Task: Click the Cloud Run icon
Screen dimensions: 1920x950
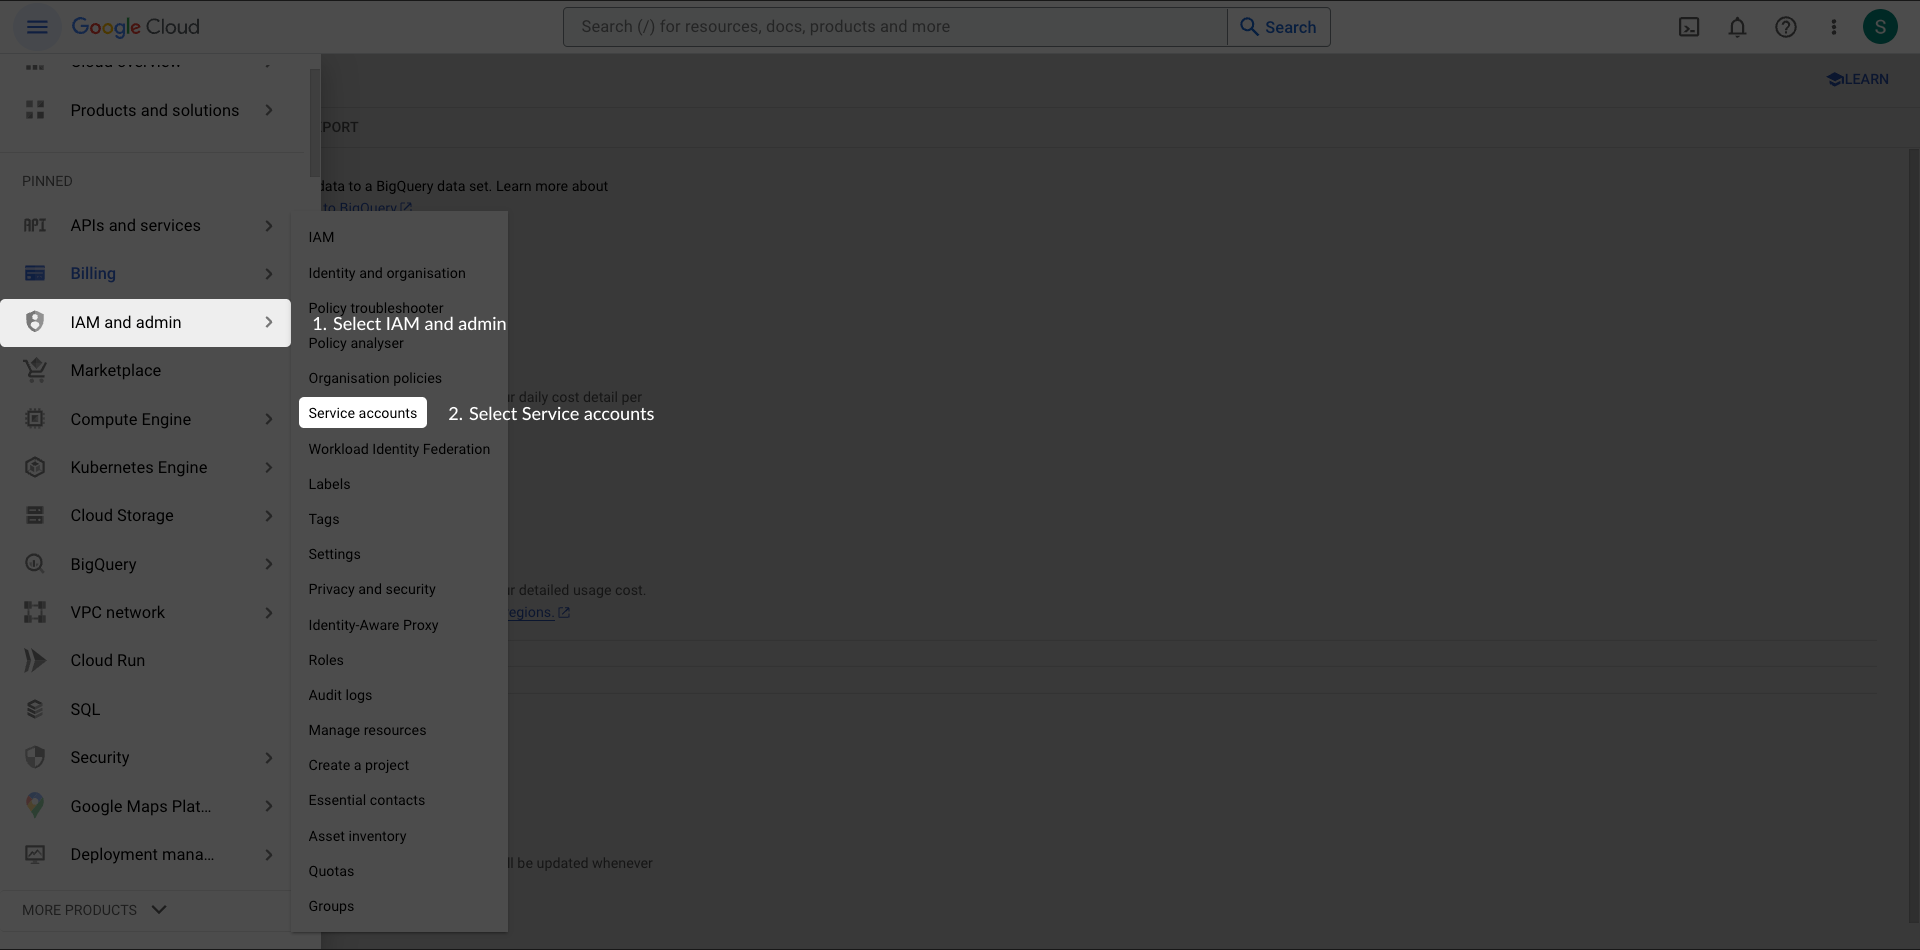Action: point(35,660)
